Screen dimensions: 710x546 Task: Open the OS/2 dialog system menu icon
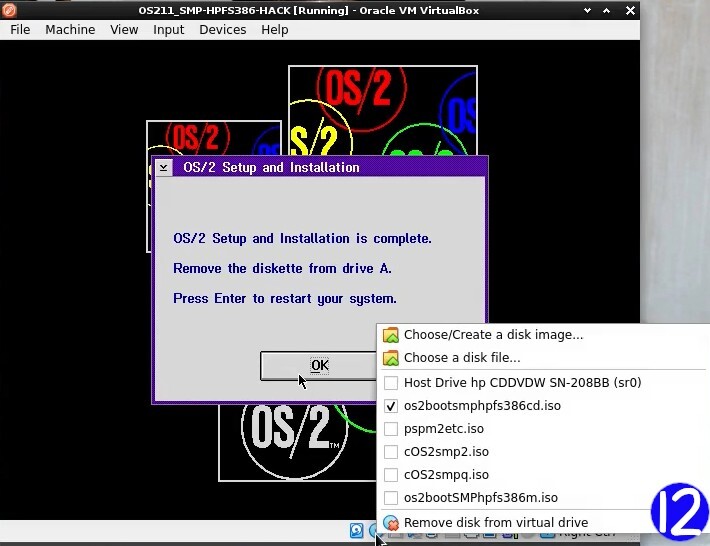coord(163,168)
